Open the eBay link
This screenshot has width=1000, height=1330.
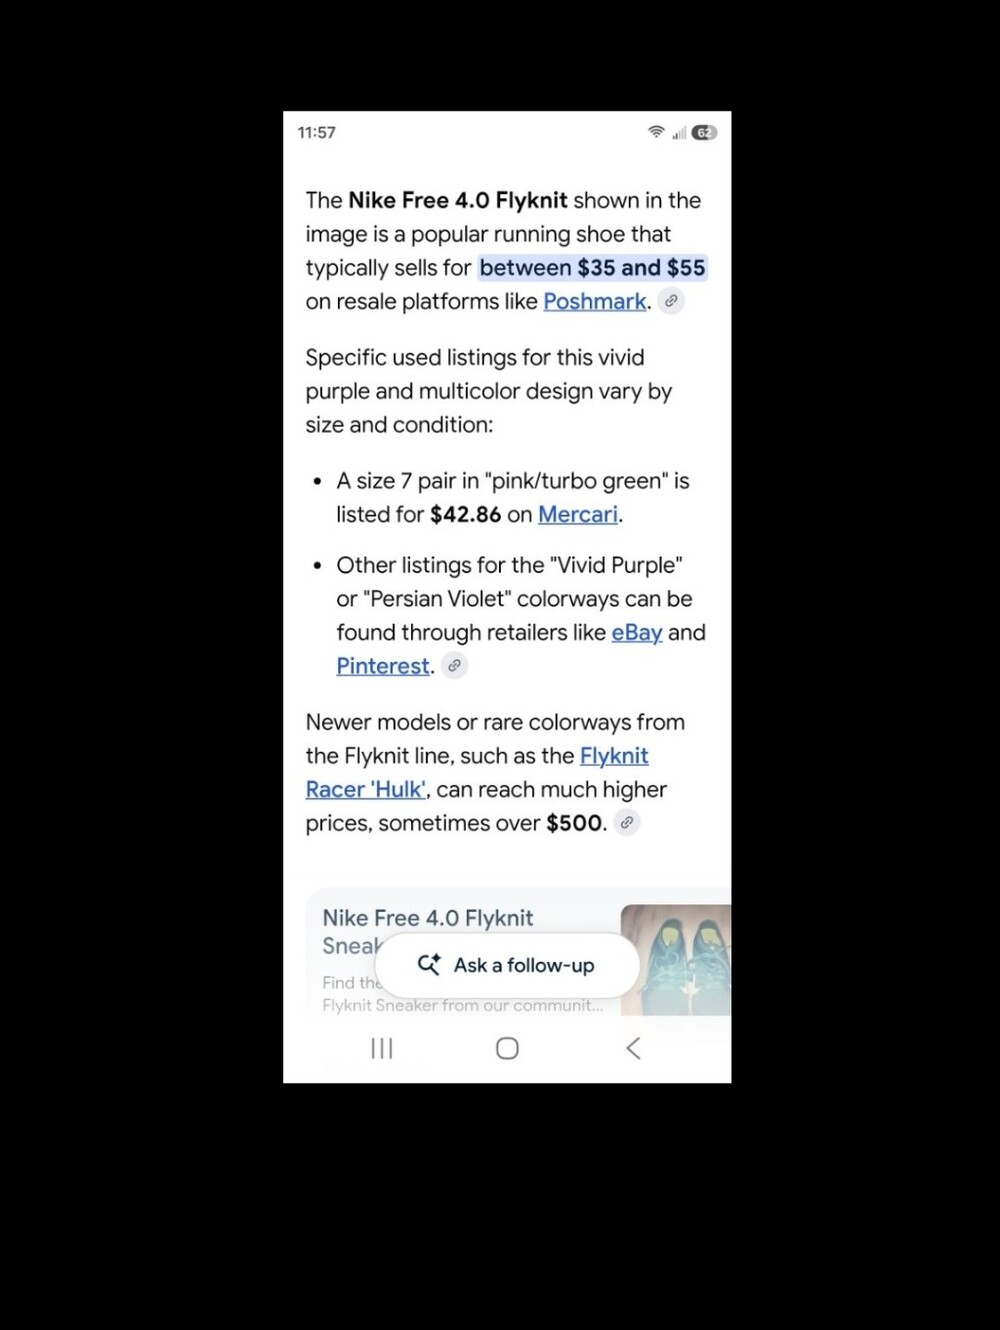click(x=637, y=632)
